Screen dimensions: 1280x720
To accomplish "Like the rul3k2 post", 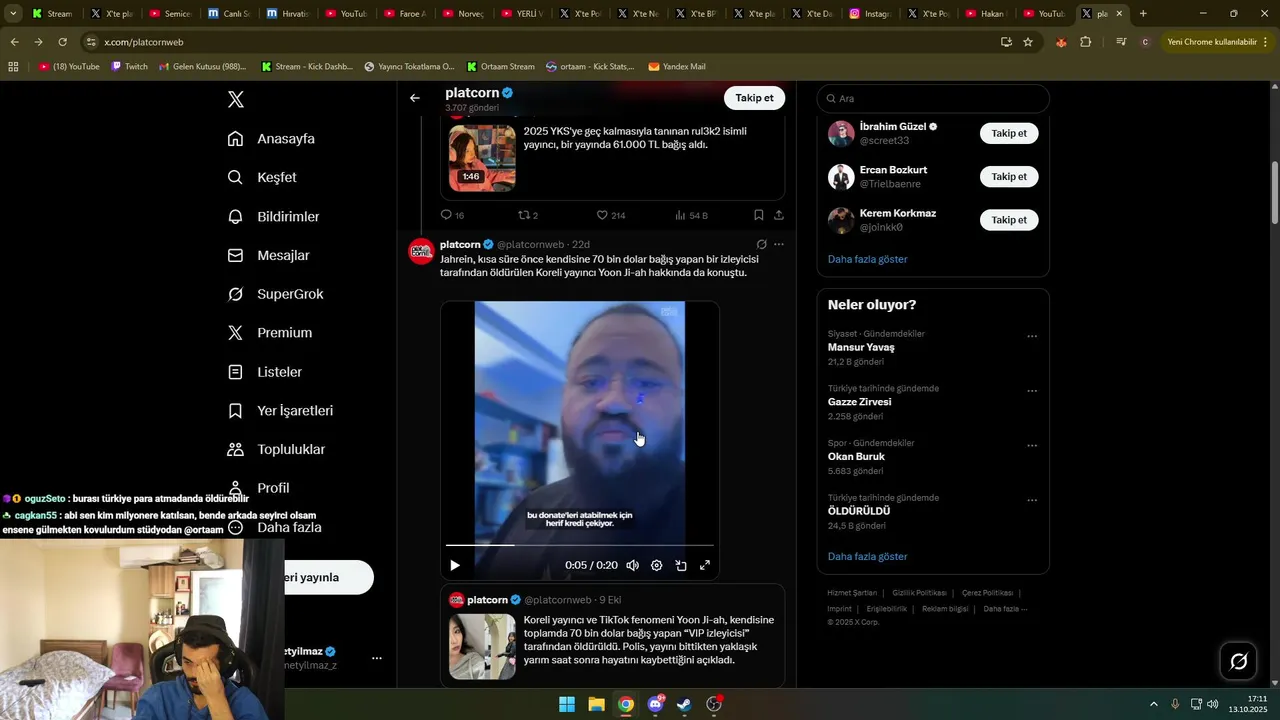I will click(x=602, y=215).
